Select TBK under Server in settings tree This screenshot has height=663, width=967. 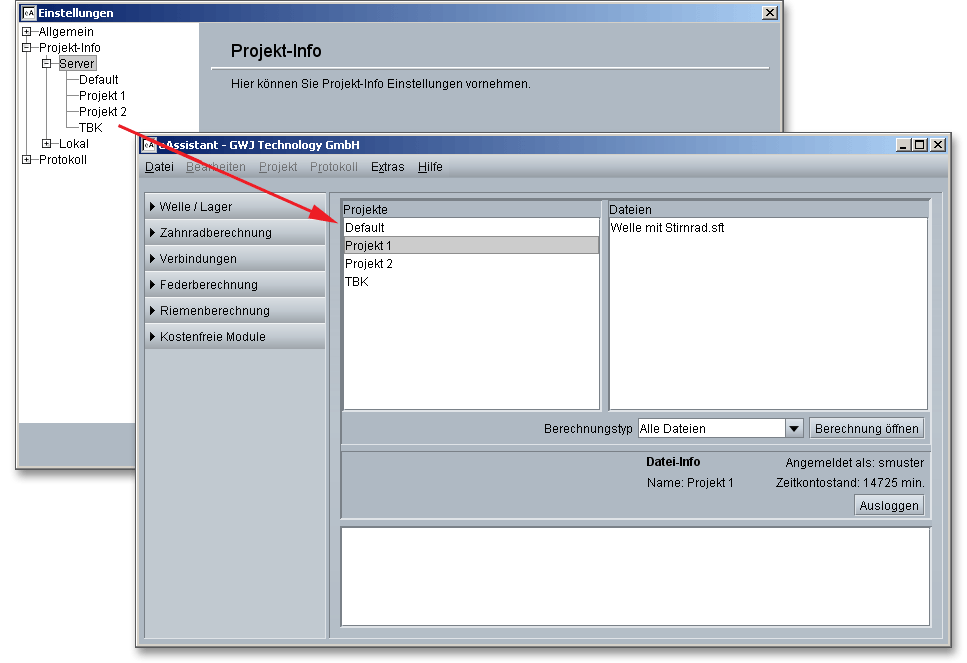pos(90,128)
